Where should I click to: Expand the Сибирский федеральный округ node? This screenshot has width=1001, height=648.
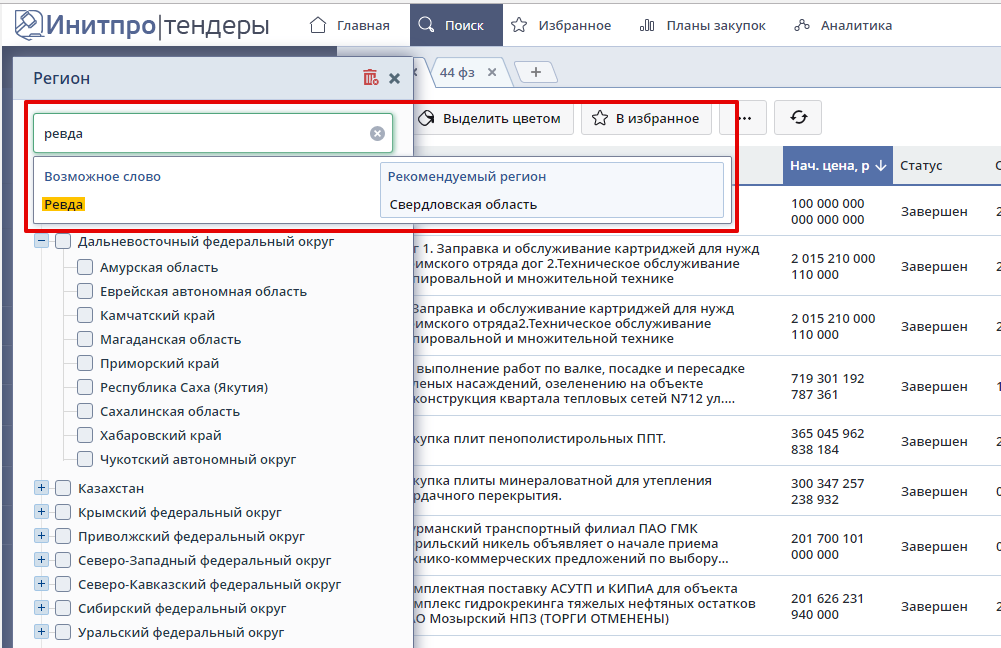coord(41,608)
